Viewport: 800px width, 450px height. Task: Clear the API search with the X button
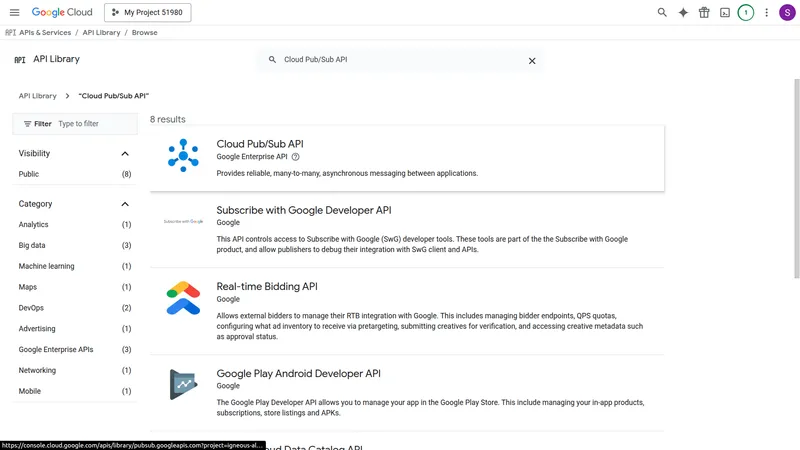[532, 61]
